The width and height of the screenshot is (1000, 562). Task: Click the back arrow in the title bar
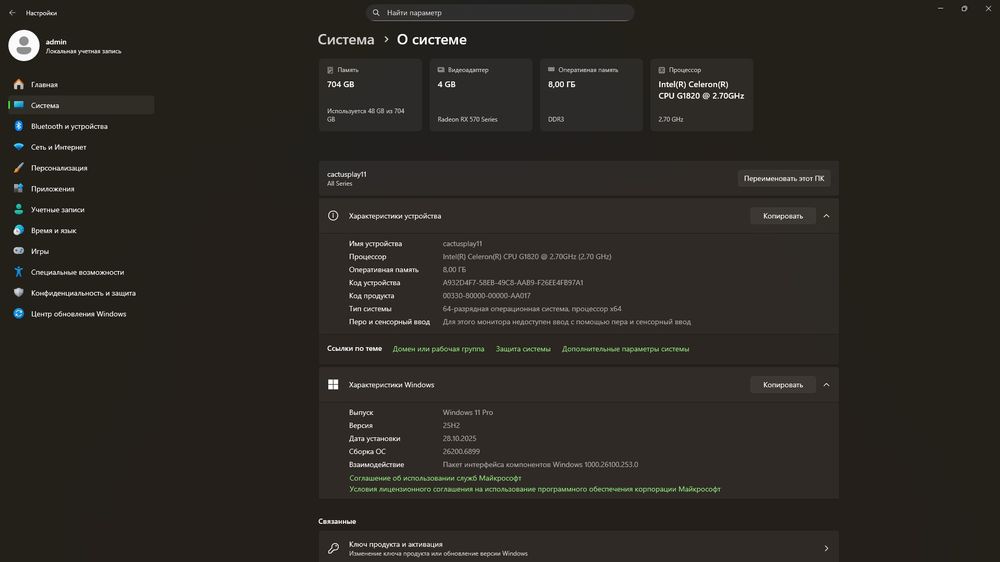click(x=12, y=13)
